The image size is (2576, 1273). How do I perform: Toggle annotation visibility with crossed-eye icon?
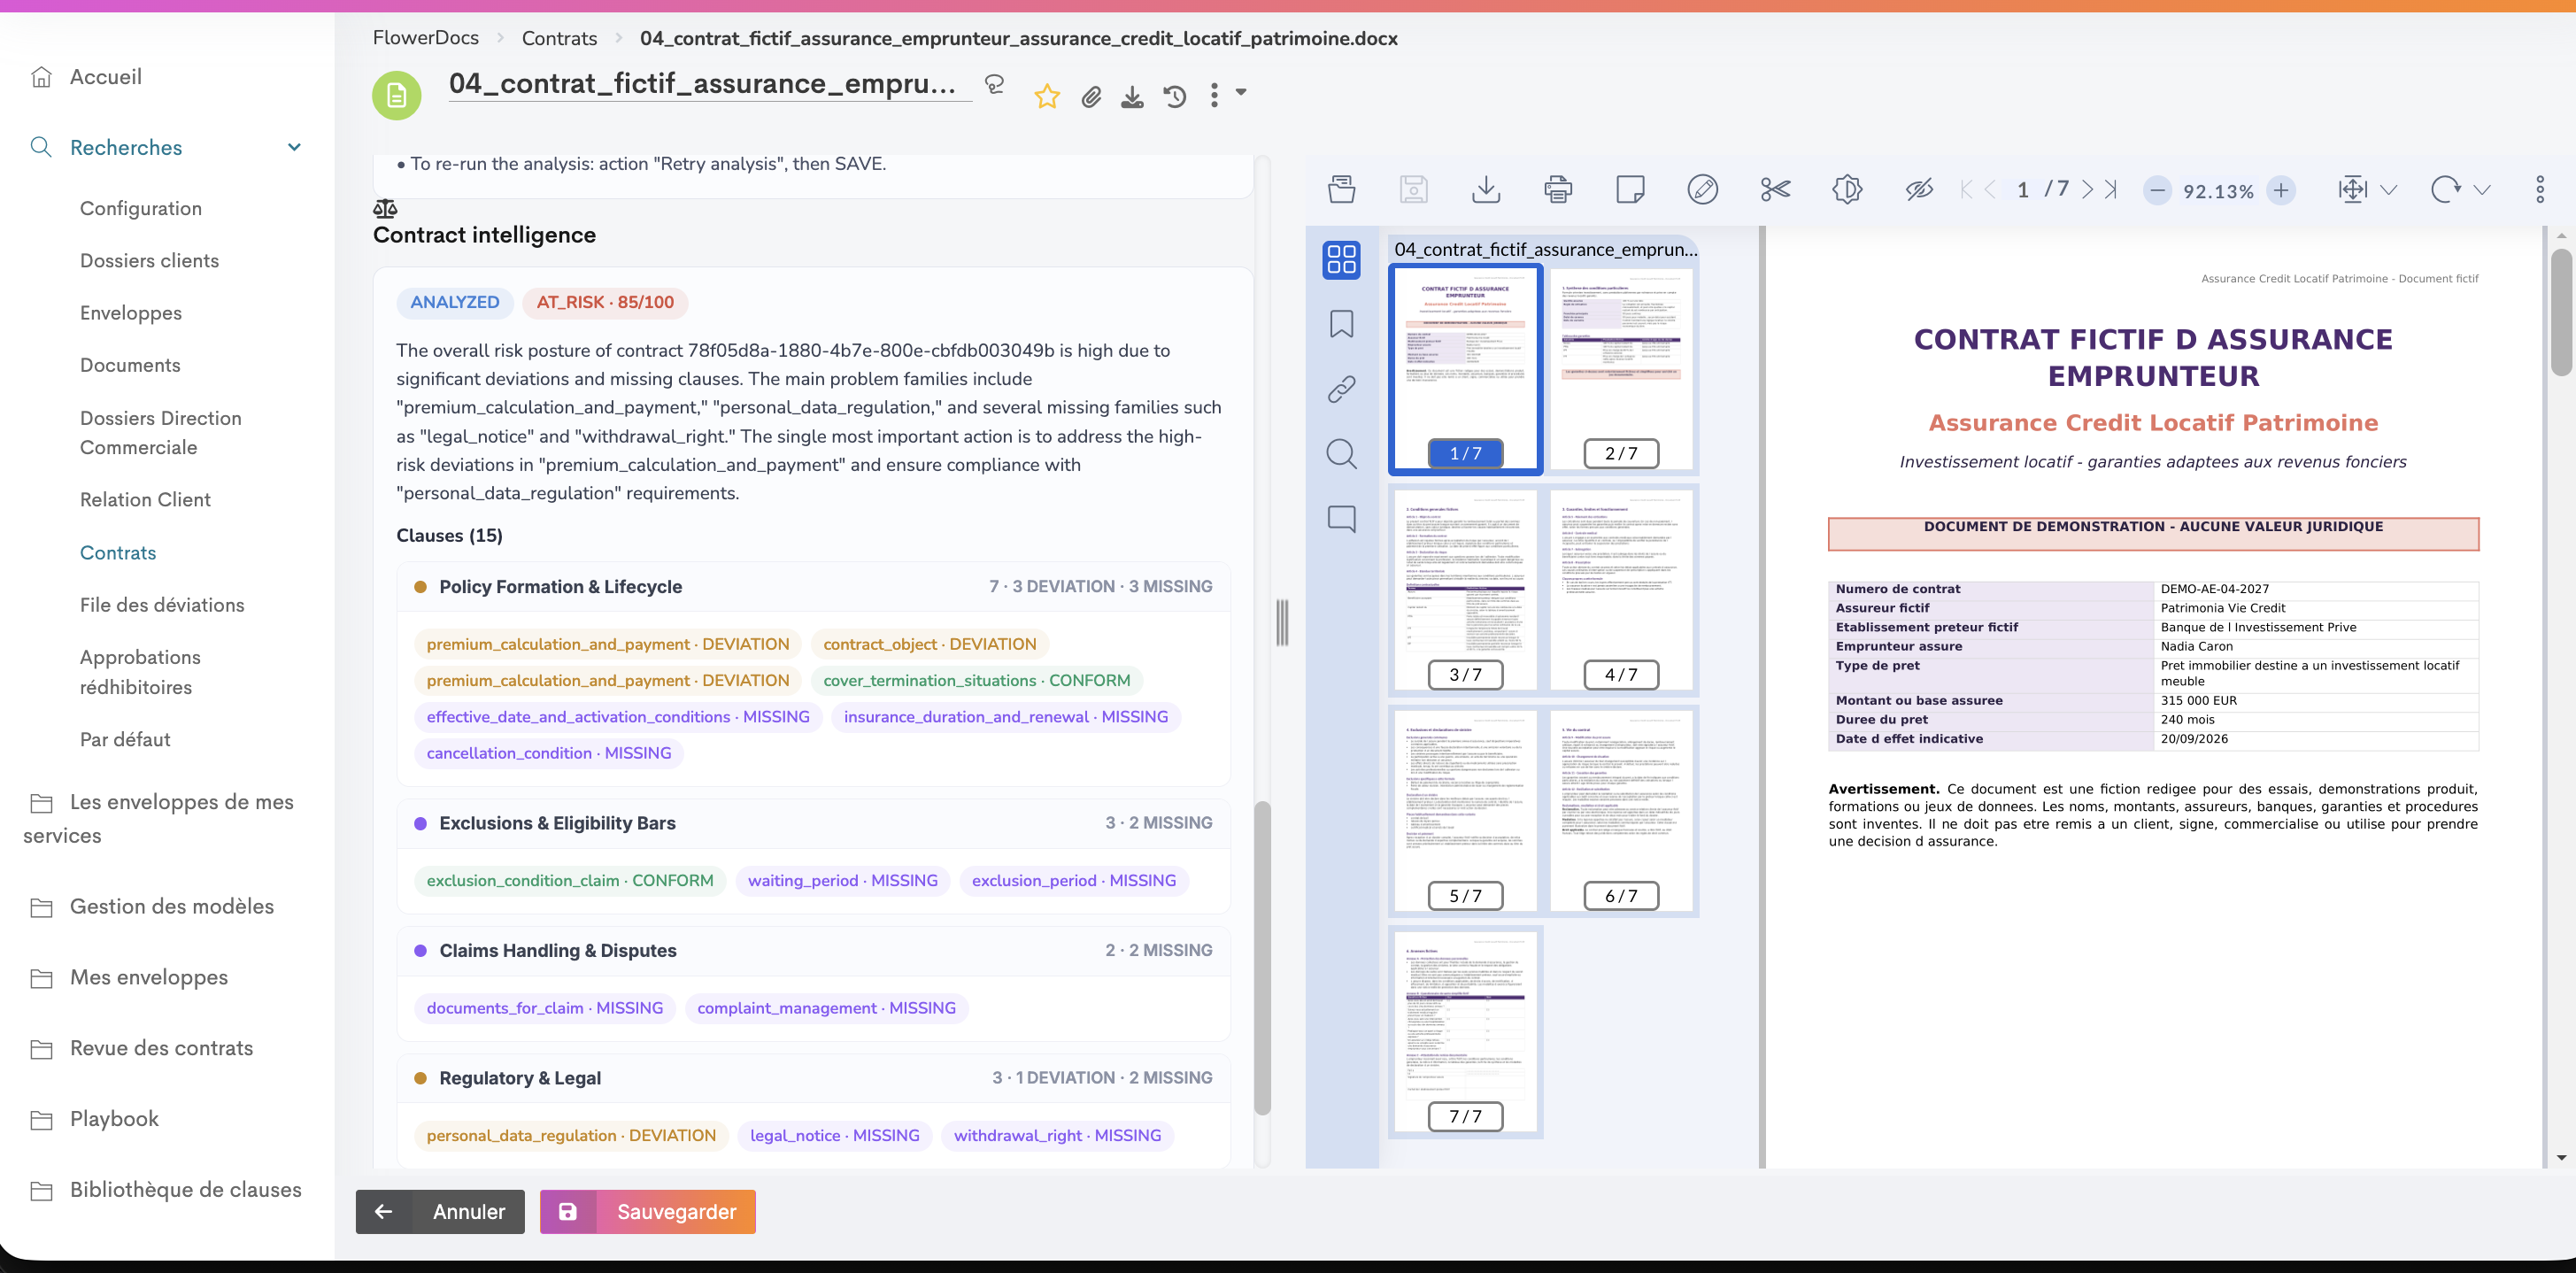pos(1919,189)
